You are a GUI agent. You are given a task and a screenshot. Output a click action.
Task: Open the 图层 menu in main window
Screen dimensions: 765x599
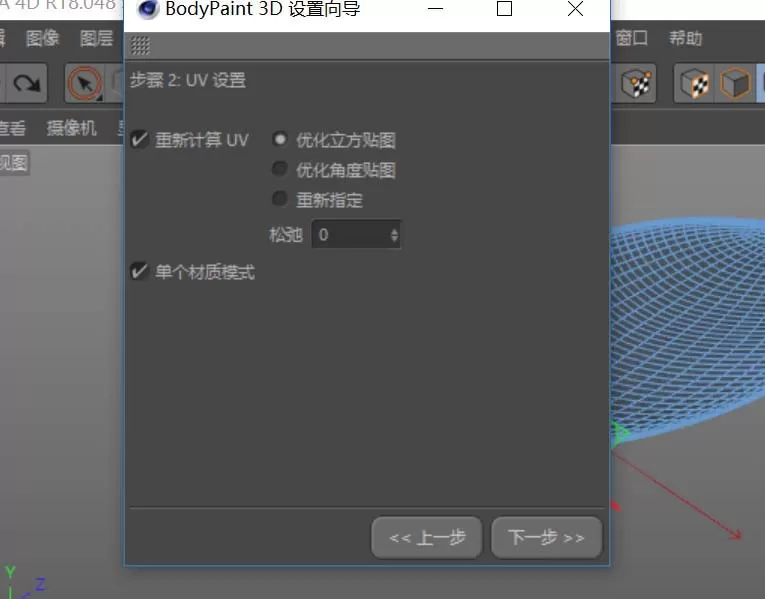(x=96, y=38)
